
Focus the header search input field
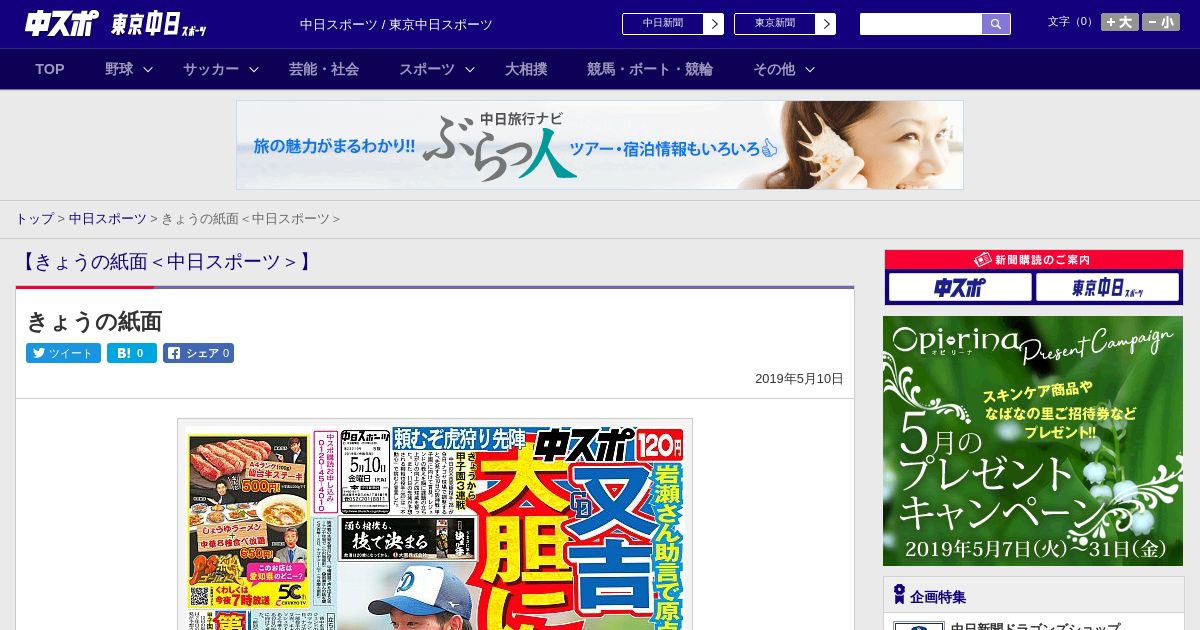click(x=921, y=24)
